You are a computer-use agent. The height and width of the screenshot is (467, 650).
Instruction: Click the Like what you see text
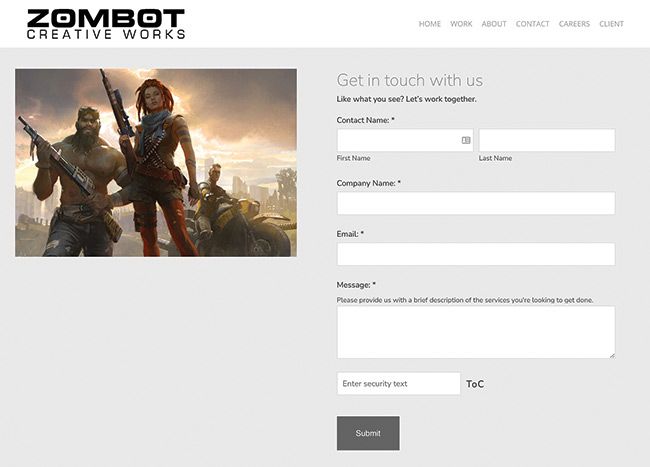[x=406, y=99]
